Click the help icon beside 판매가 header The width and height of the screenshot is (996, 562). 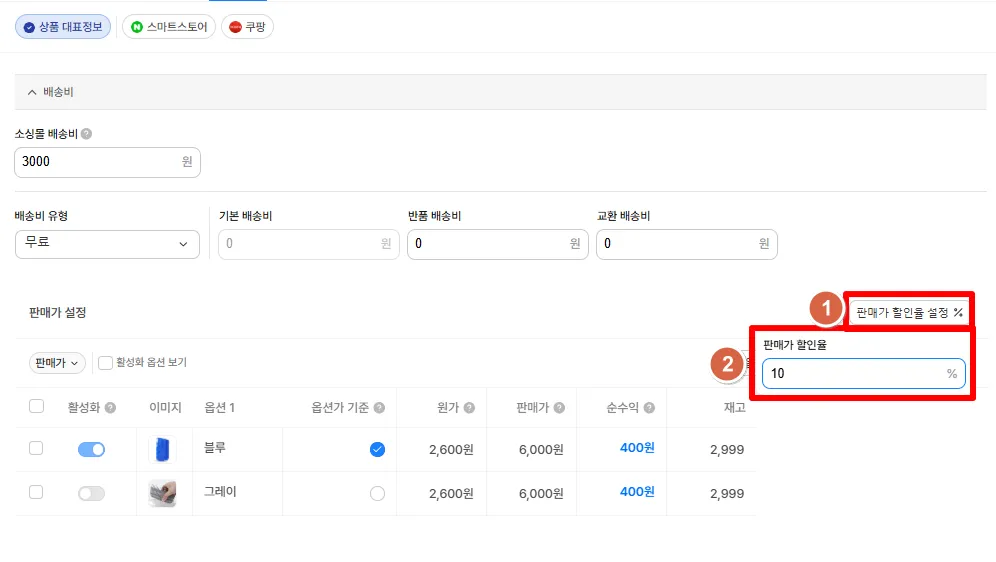[x=559, y=408]
